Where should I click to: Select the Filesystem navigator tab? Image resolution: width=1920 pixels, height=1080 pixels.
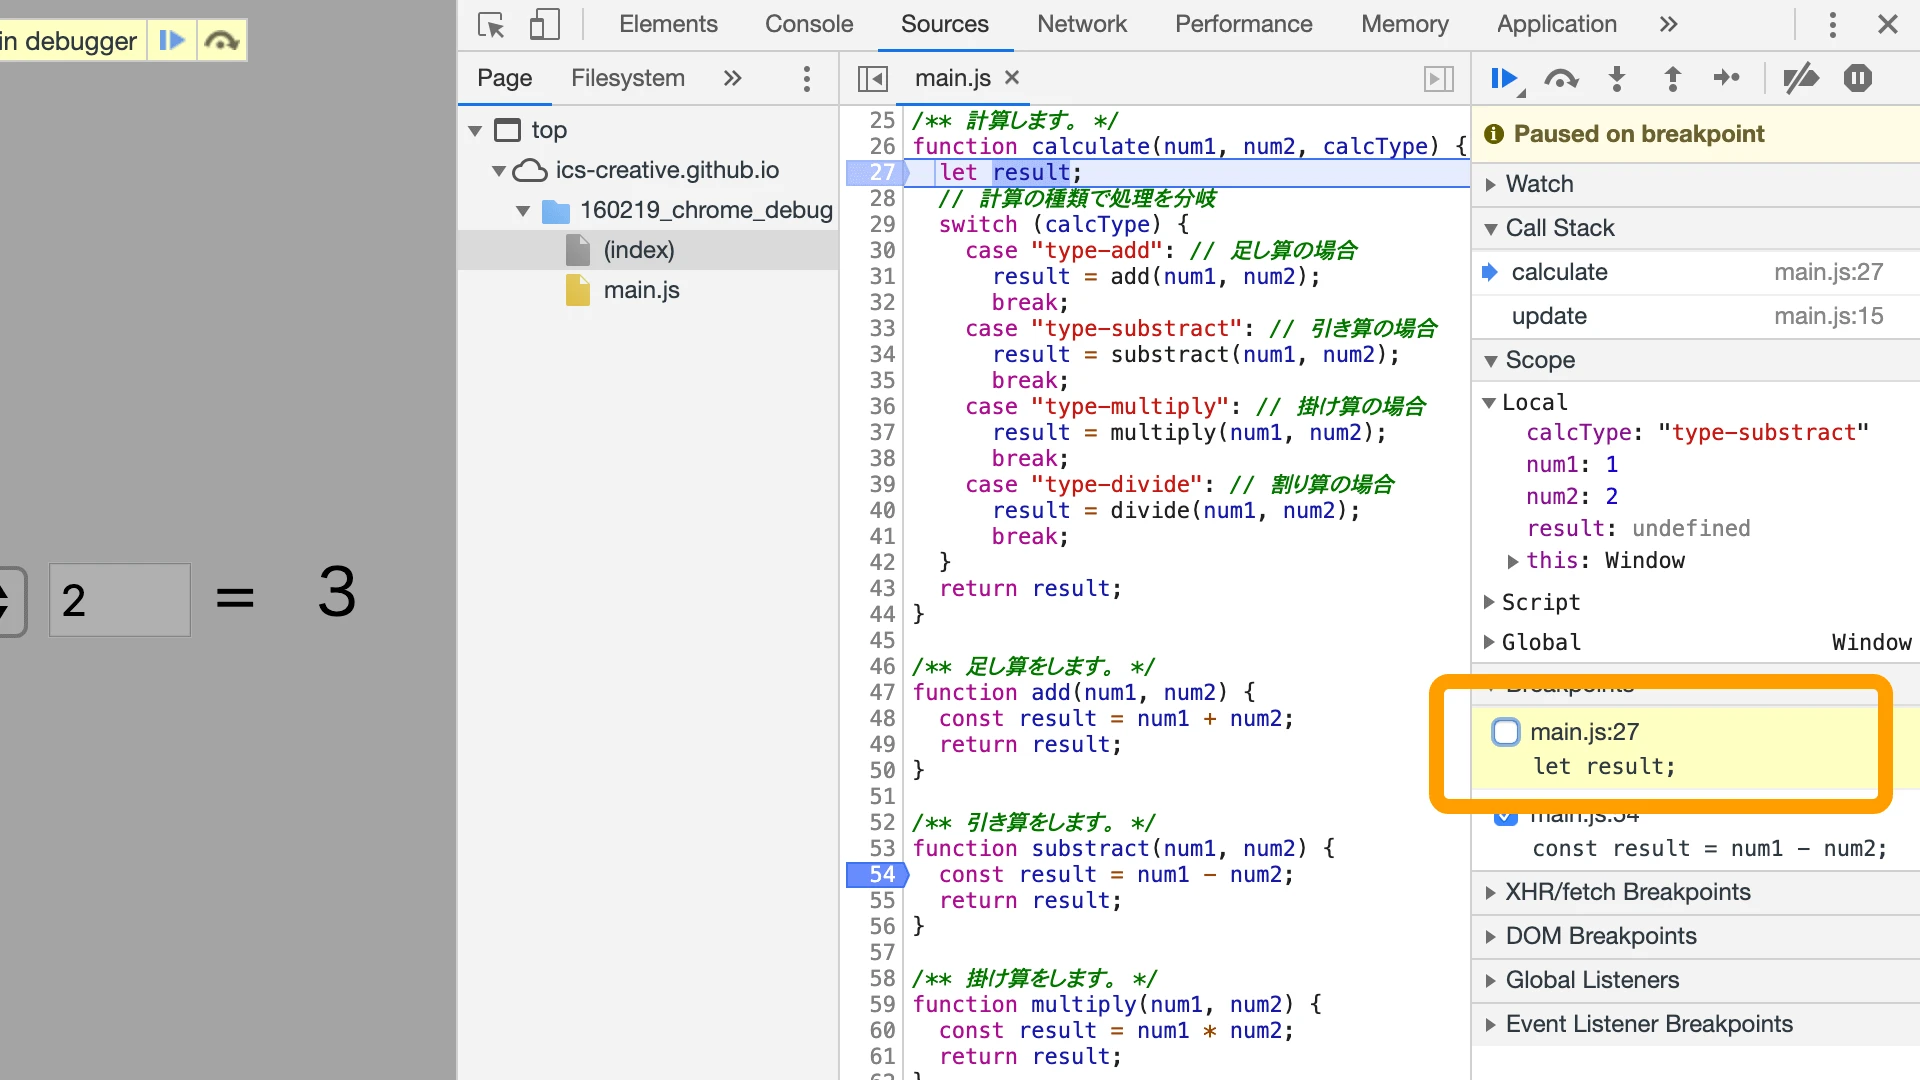627,78
